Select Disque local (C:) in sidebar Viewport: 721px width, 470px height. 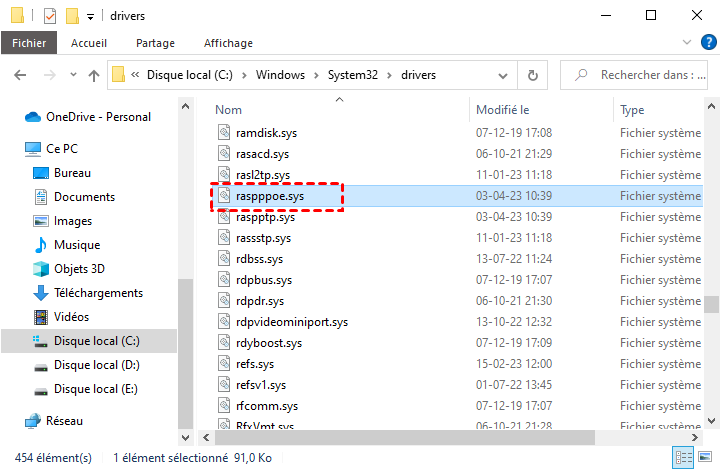click(89, 341)
